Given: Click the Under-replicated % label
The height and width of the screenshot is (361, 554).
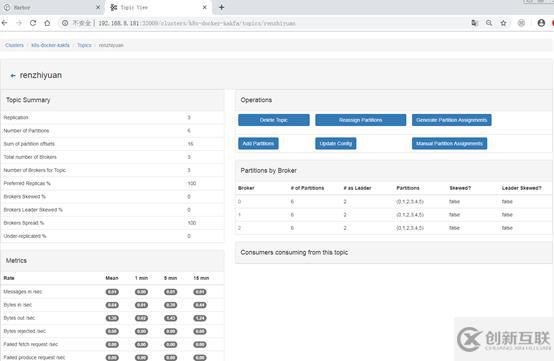Looking at the screenshot, I should point(25,236).
